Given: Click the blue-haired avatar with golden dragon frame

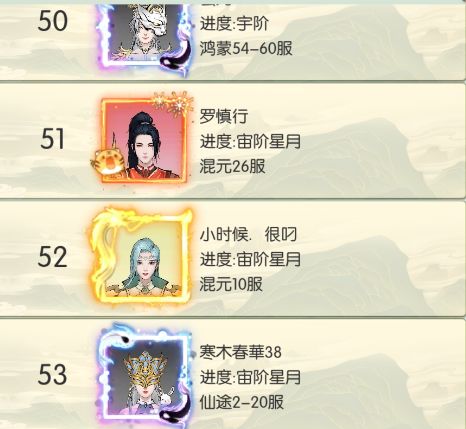Looking at the screenshot, I should (x=143, y=256).
